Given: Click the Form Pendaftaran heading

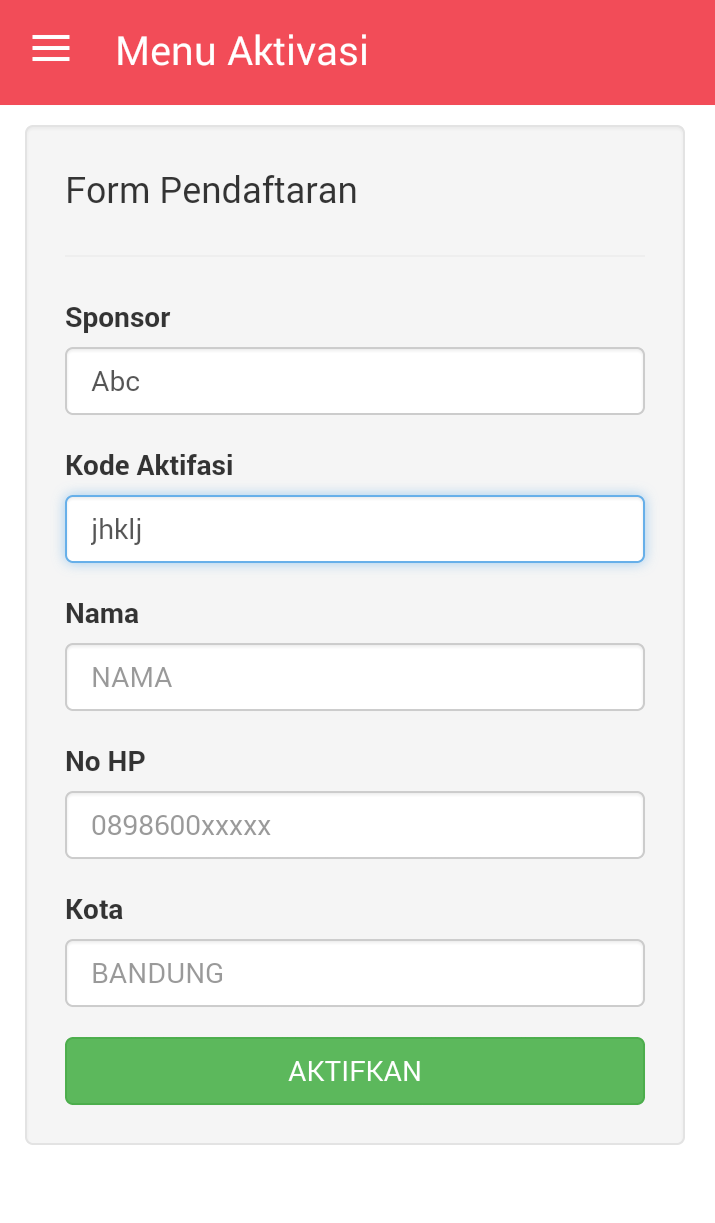Looking at the screenshot, I should coord(211,190).
